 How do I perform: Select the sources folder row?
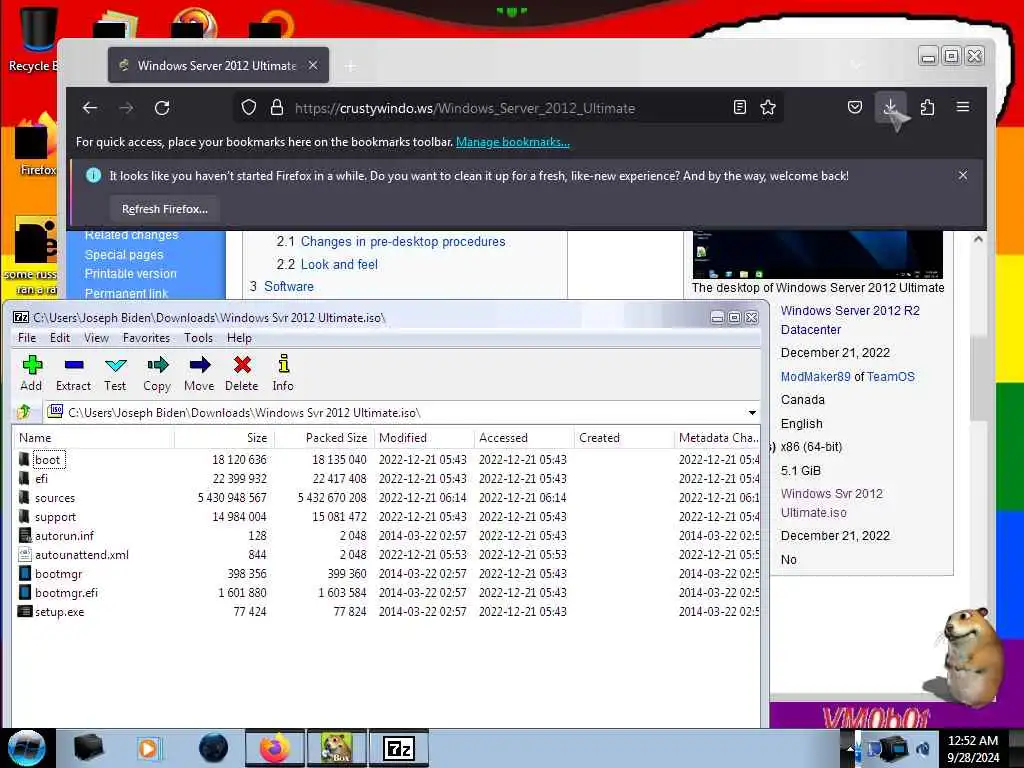tap(387, 498)
